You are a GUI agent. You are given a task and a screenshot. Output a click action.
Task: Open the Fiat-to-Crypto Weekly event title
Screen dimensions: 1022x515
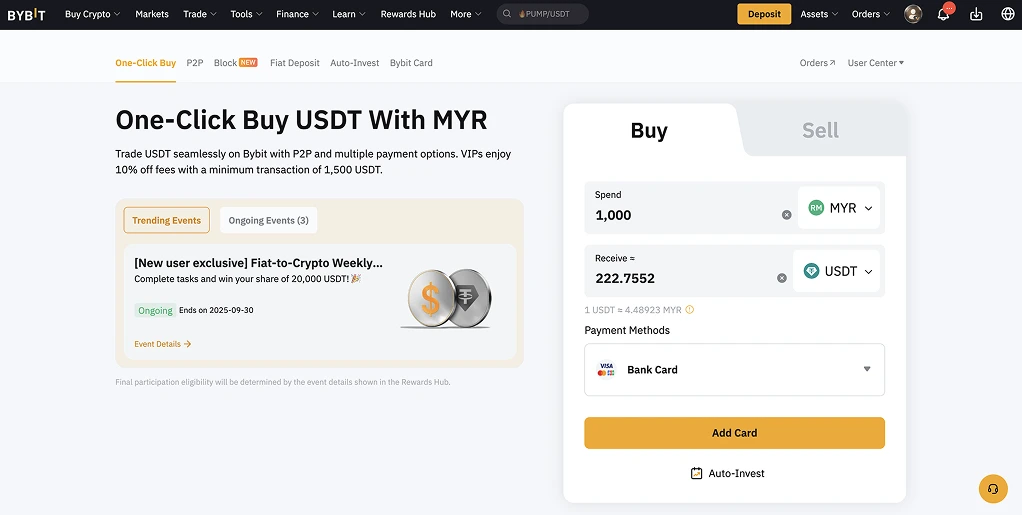coord(258,263)
